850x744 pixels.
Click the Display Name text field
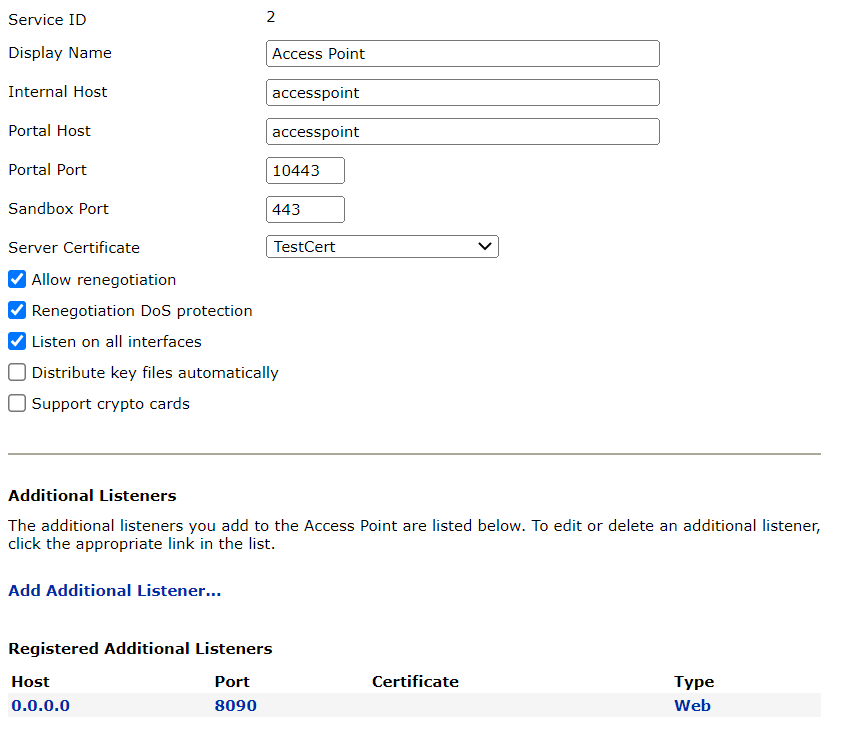click(x=462, y=54)
